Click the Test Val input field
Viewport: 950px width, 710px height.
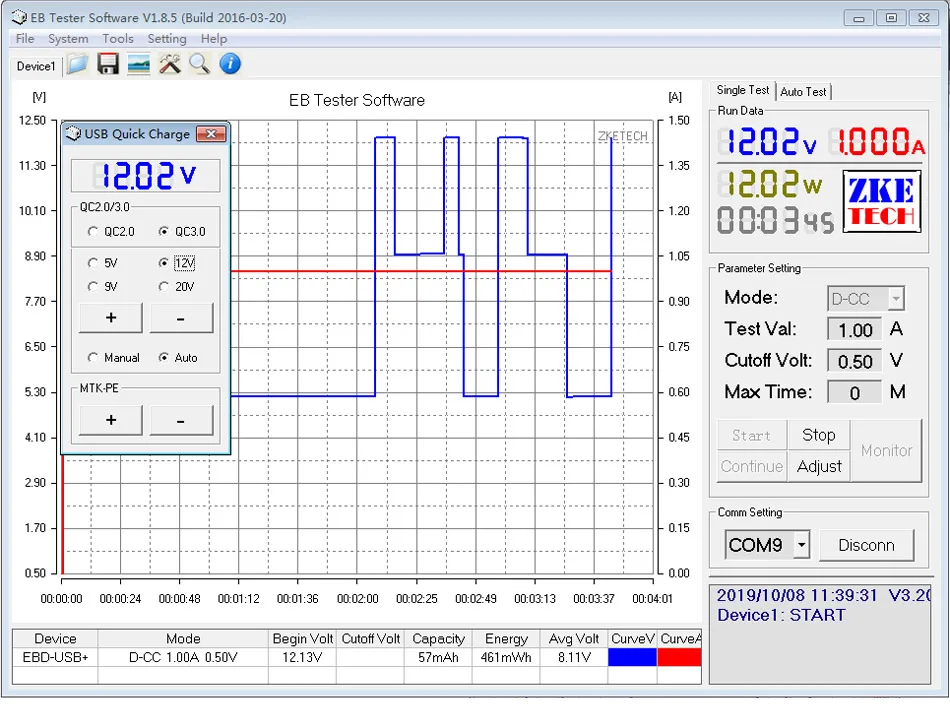point(855,330)
